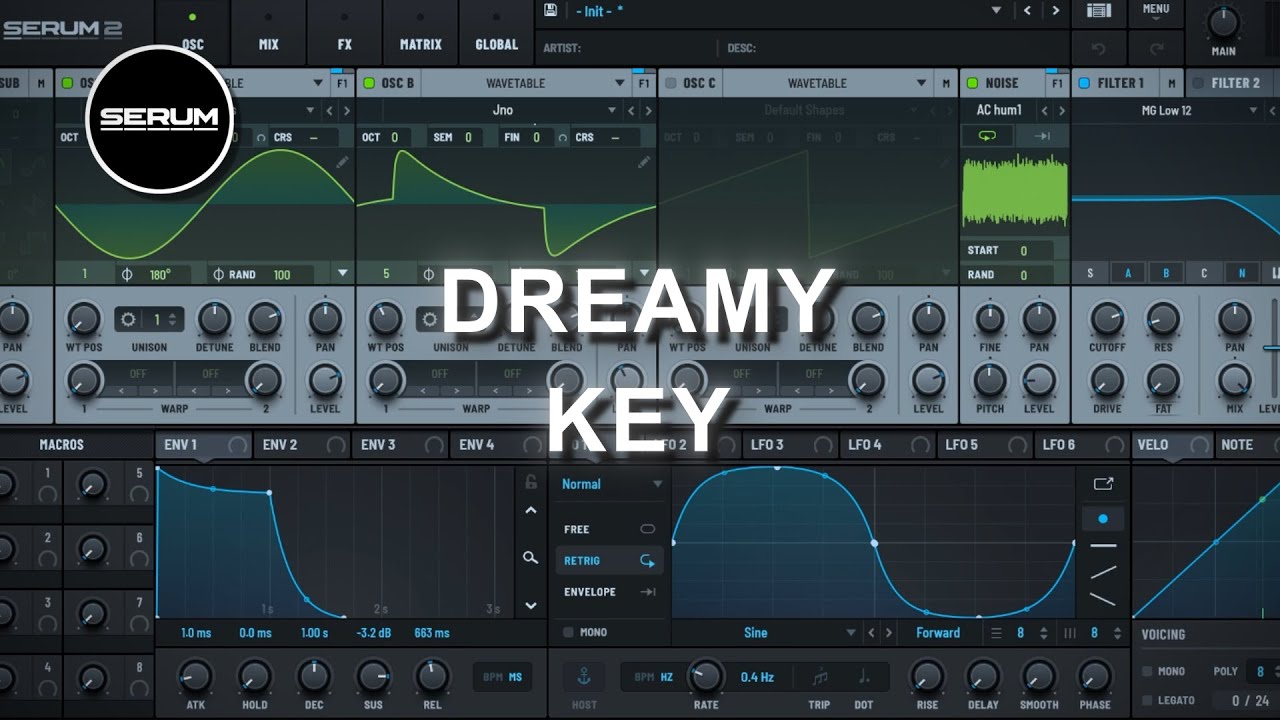Toggle OSC B on/off
Screen dimensions: 1280x720
[368, 83]
